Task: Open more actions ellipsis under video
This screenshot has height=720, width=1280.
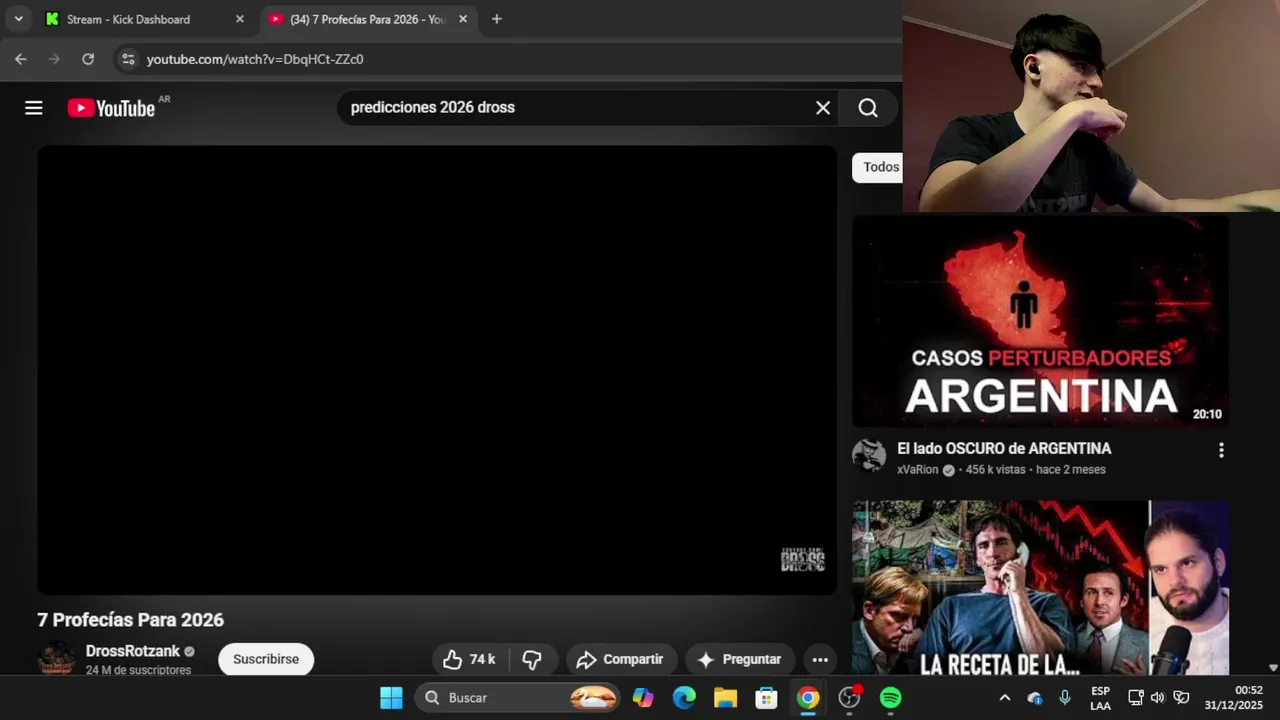Action: point(820,659)
